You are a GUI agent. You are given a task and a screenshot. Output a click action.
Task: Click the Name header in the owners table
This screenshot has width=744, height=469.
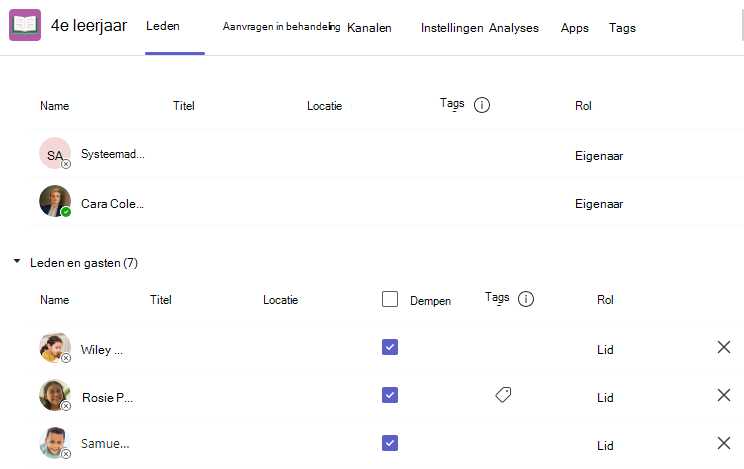(55, 106)
